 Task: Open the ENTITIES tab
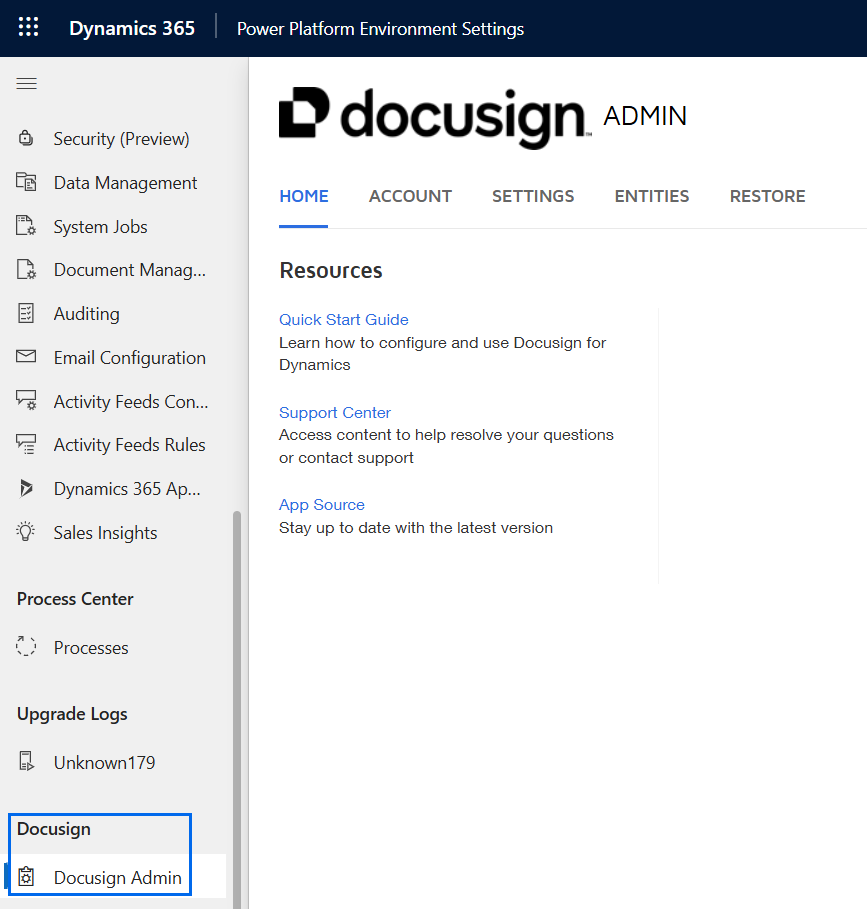tap(652, 197)
